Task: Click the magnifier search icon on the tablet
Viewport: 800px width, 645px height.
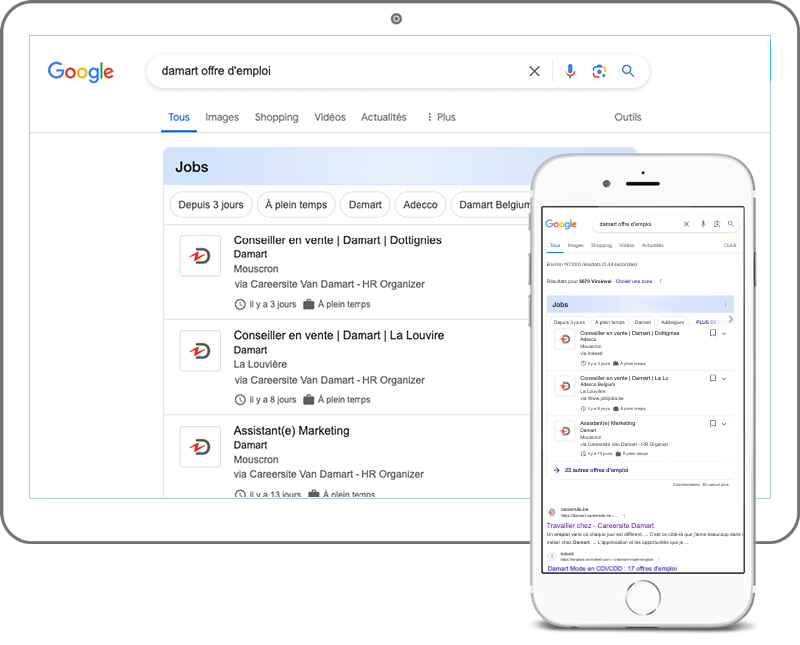Action: coord(628,71)
